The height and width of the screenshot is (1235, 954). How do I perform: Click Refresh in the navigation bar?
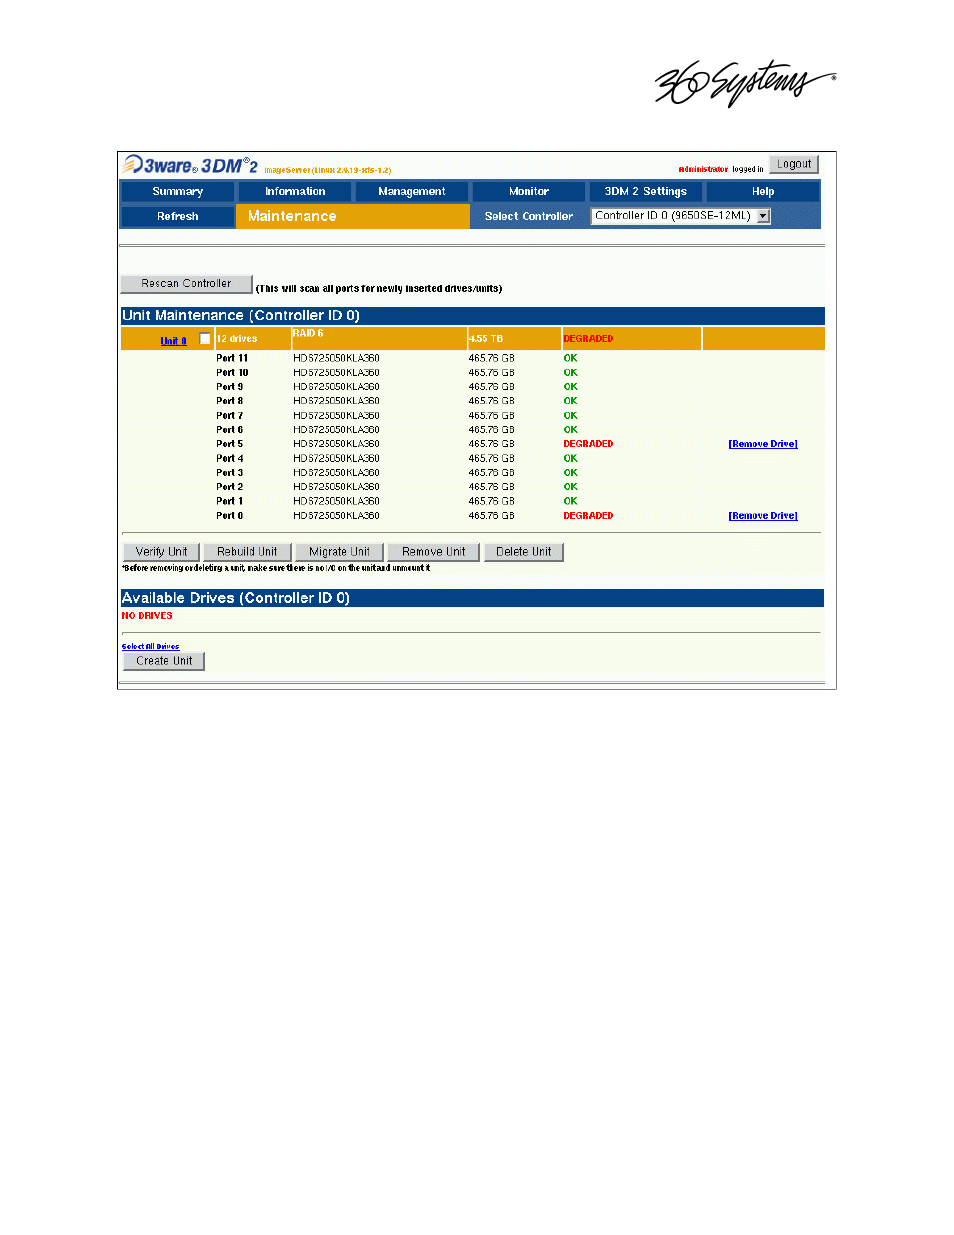[178, 216]
